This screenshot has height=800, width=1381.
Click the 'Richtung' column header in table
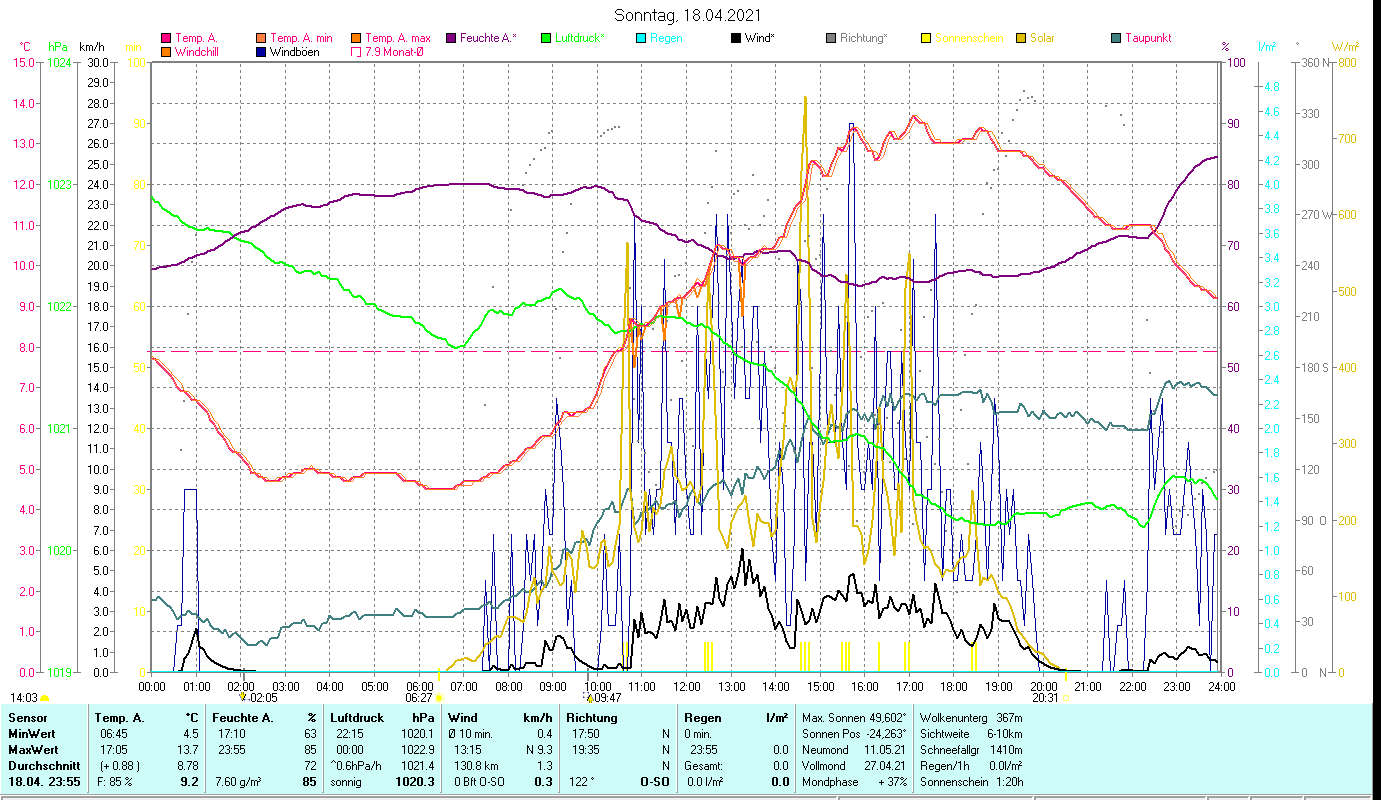click(592, 717)
